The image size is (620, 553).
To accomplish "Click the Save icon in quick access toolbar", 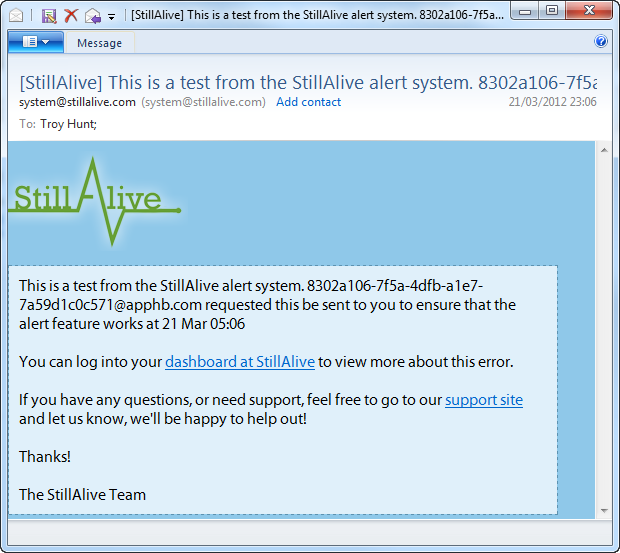I will (x=49, y=16).
